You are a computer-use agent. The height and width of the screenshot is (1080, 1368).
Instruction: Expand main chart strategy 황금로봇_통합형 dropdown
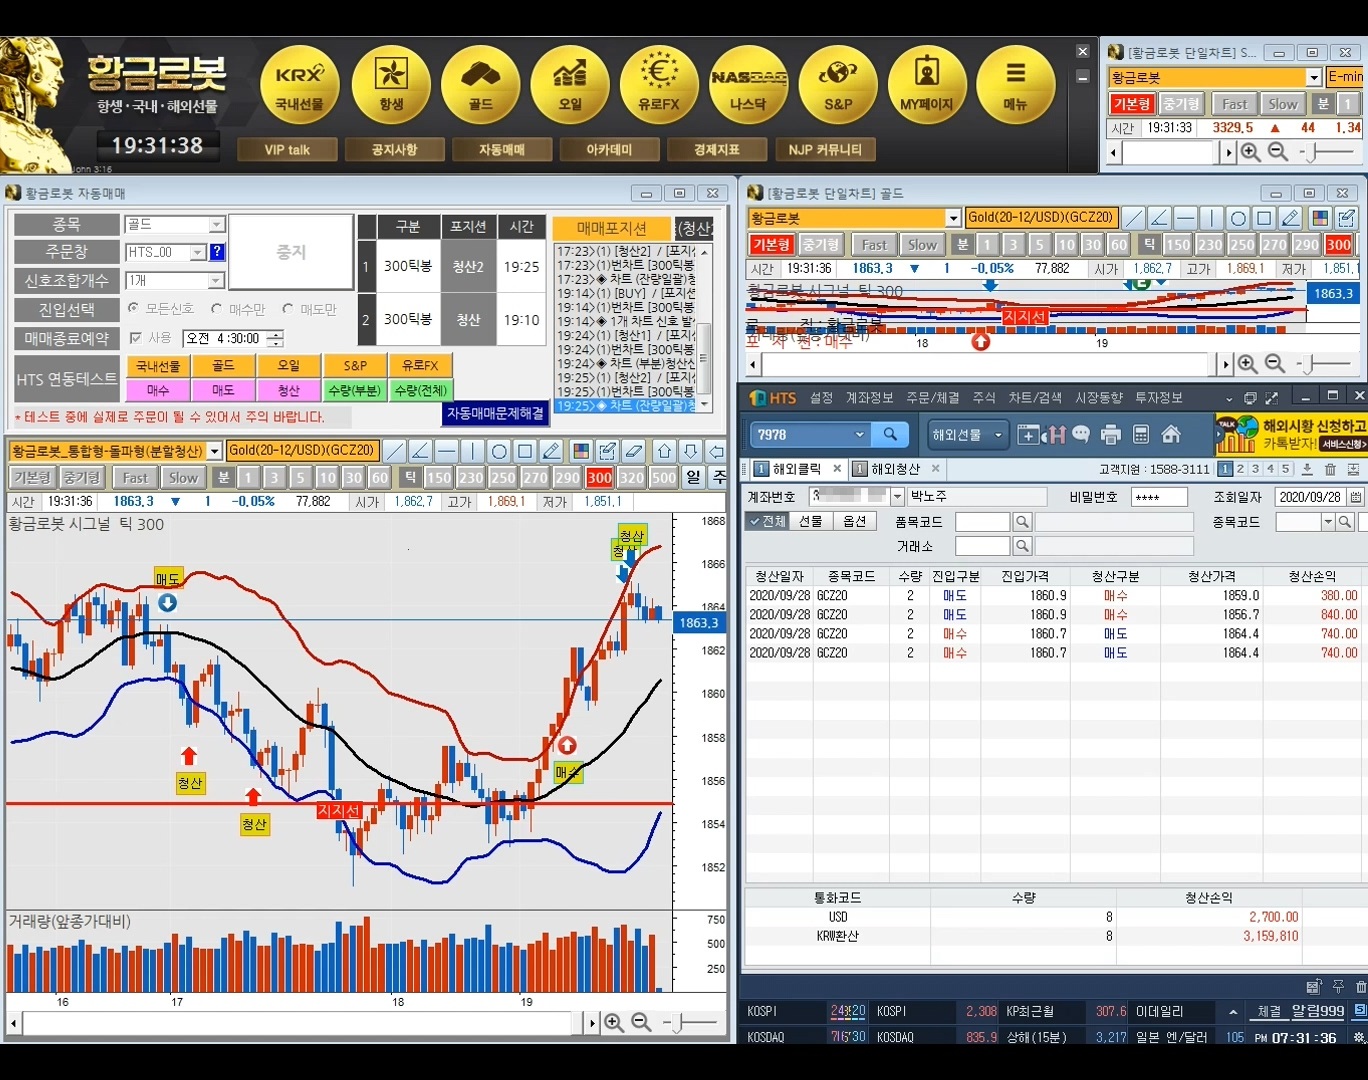click(x=214, y=451)
